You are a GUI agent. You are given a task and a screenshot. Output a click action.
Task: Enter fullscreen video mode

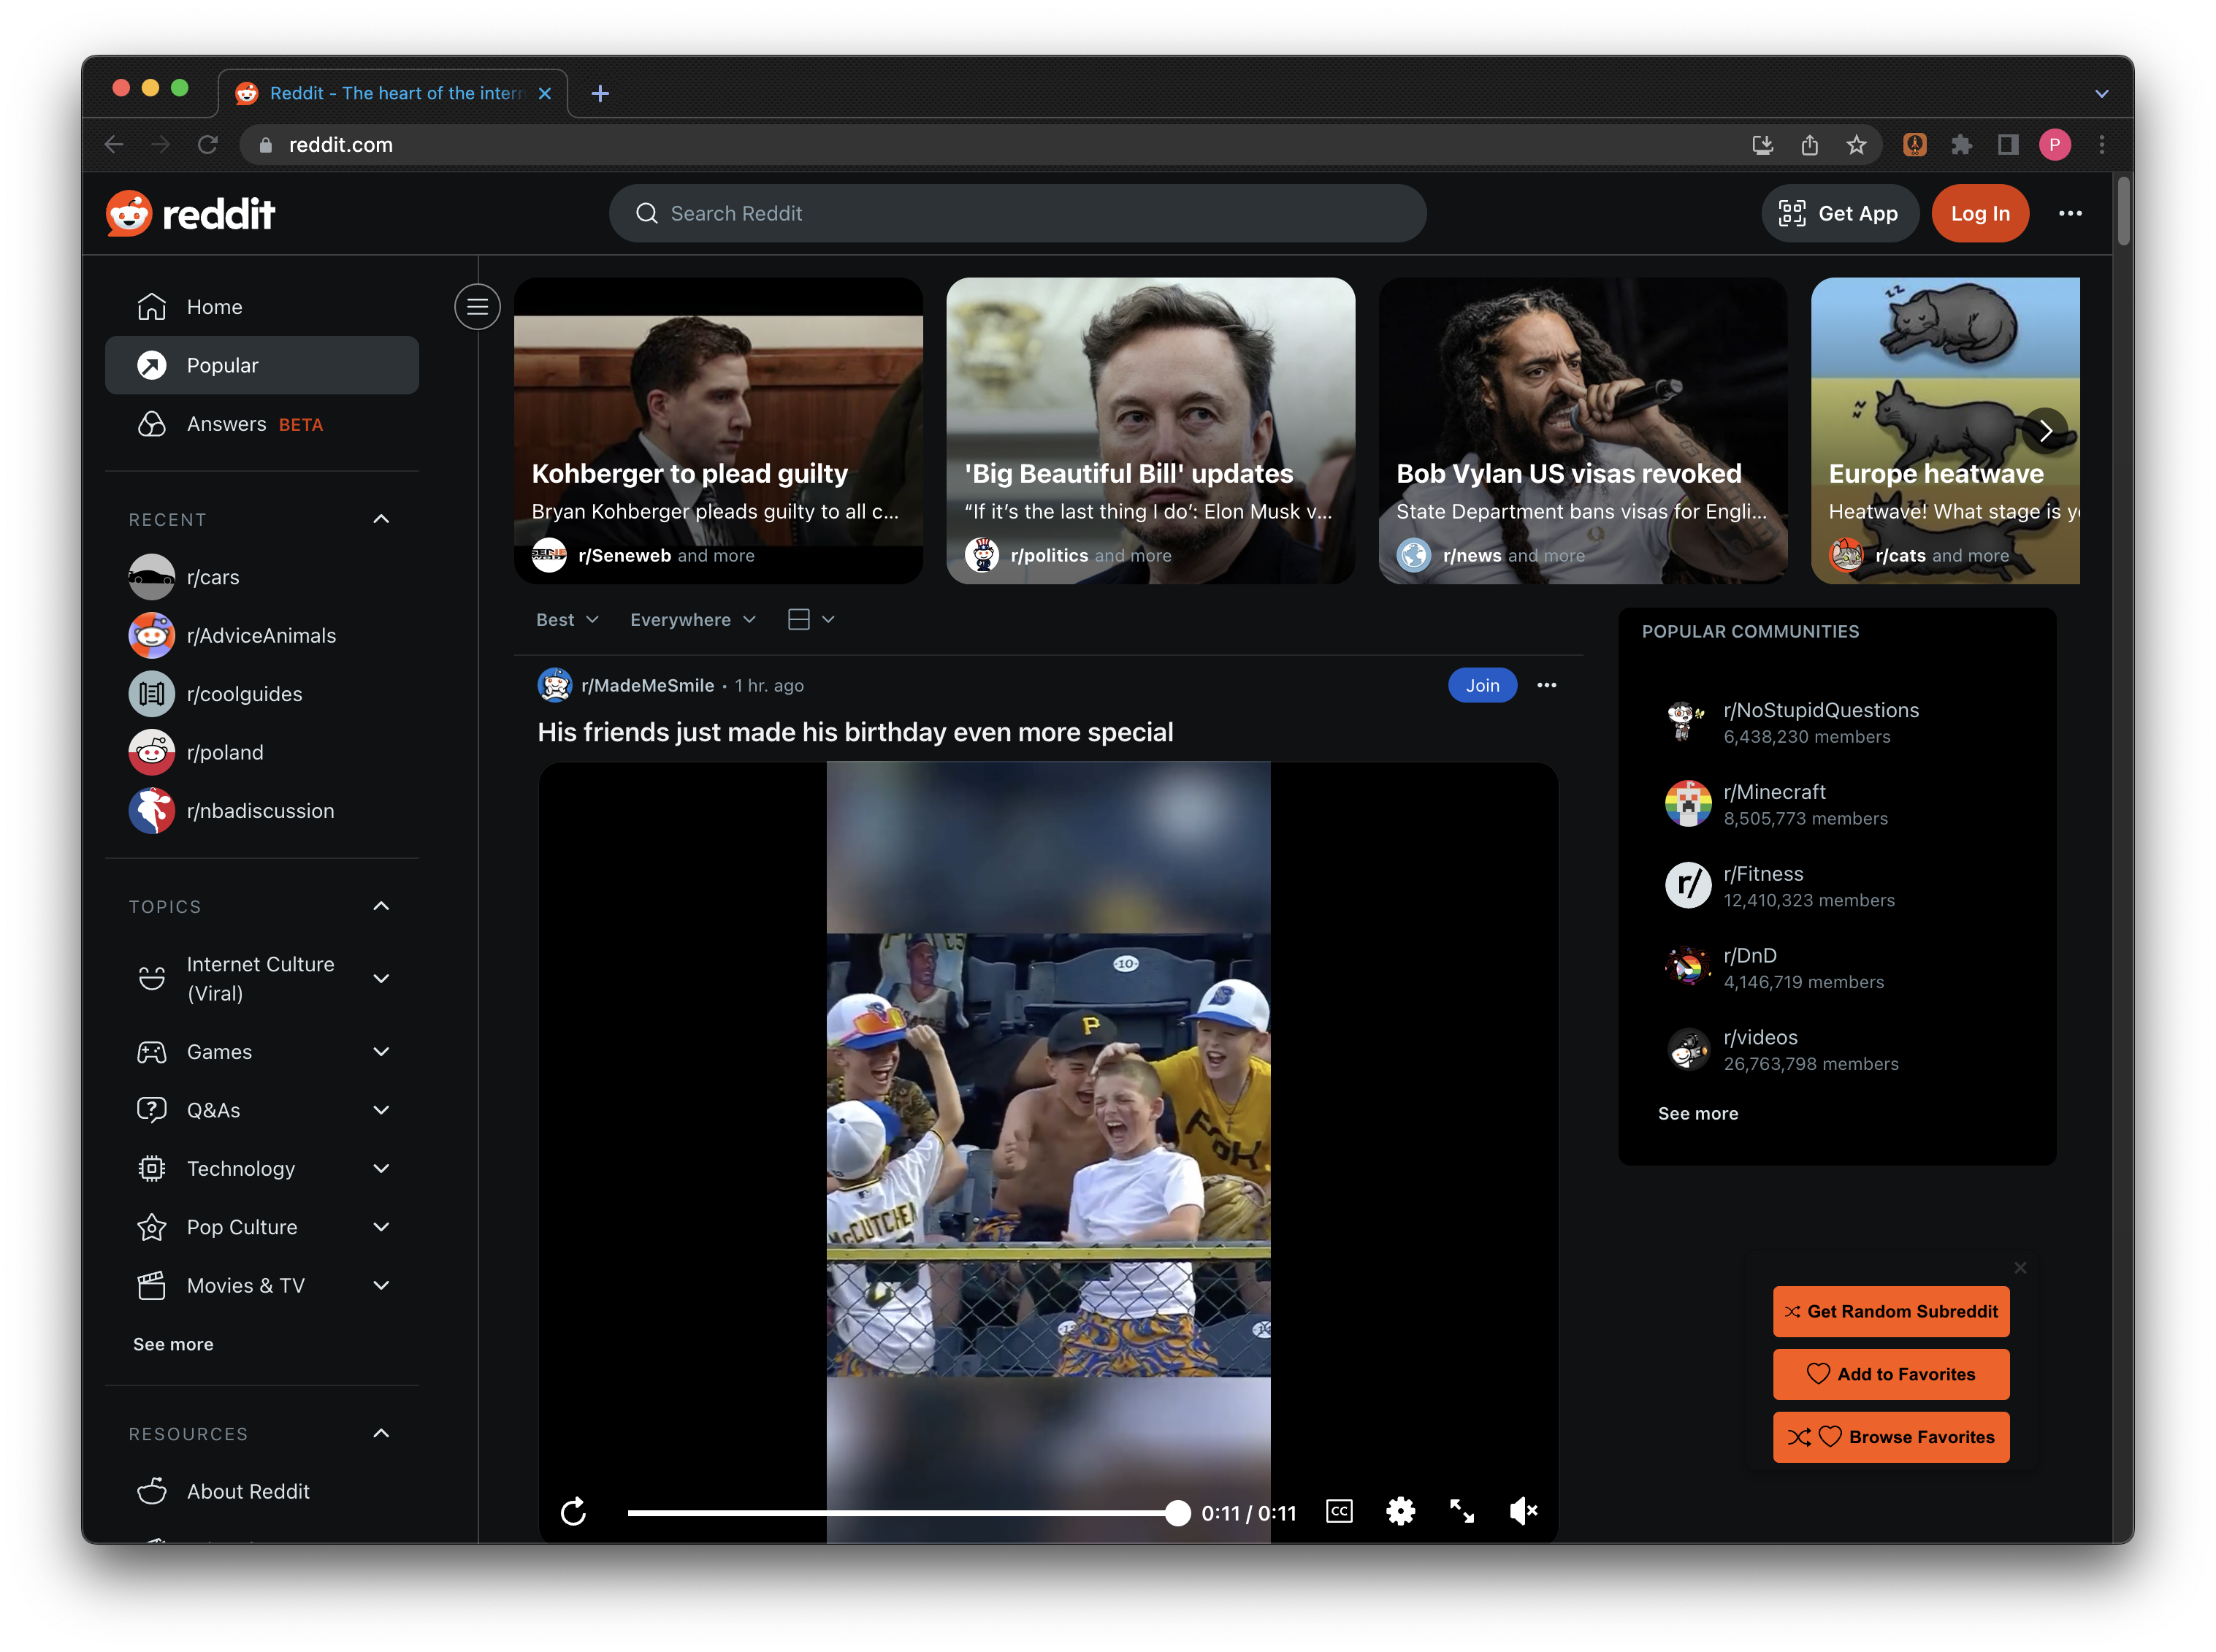(x=1461, y=1511)
